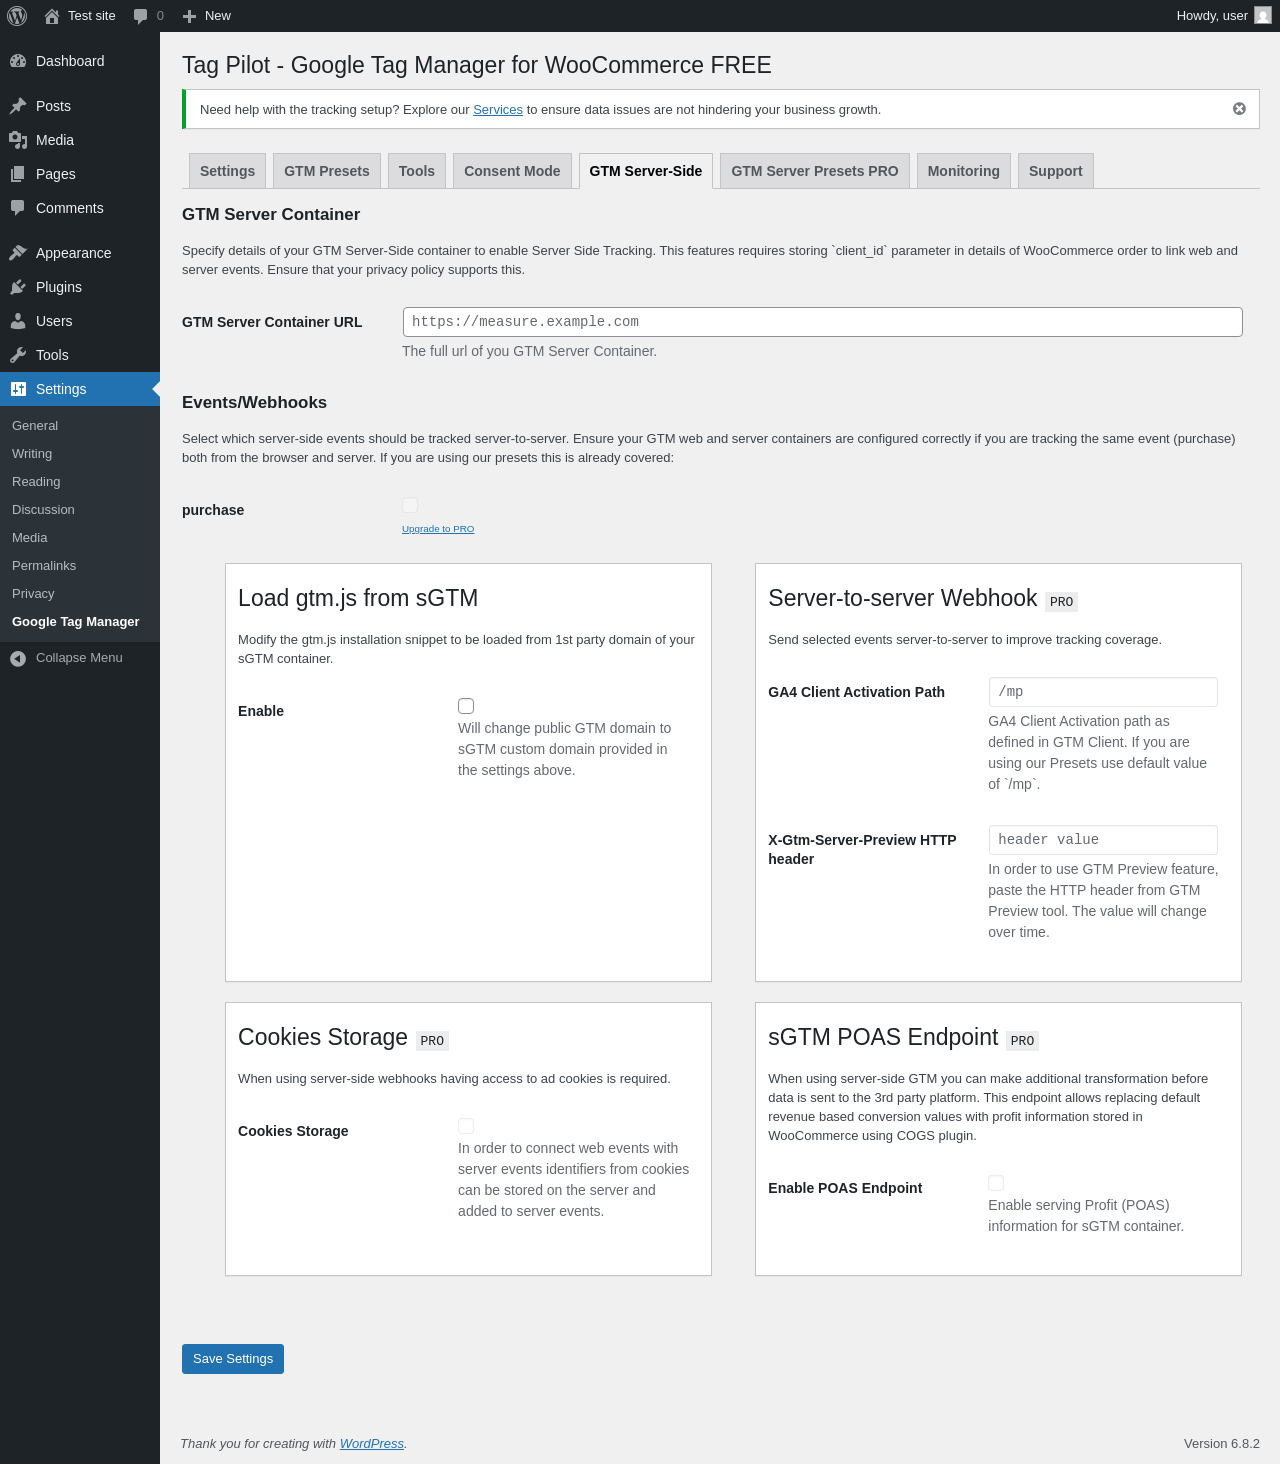Focus the X-Gtm-Server-Preview header field
This screenshot has height=1464, width=1280.
pos(1103,840)
